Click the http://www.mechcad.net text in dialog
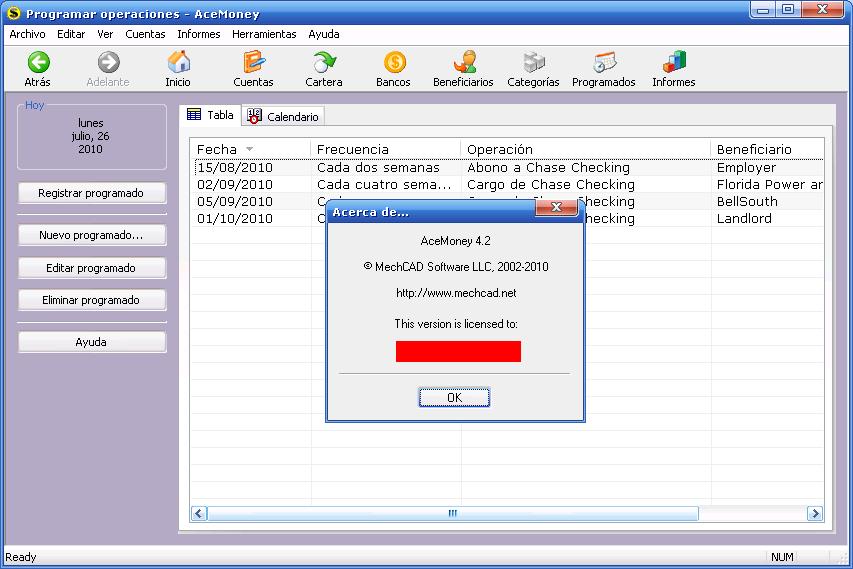Screen dimensions: 853x569 point(456,293)
